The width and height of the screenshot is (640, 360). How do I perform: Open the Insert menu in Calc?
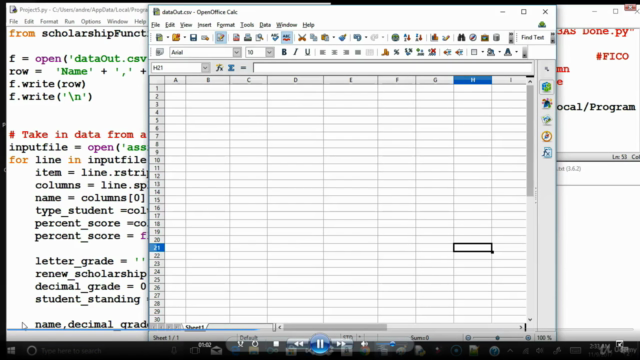click(204, 25)
